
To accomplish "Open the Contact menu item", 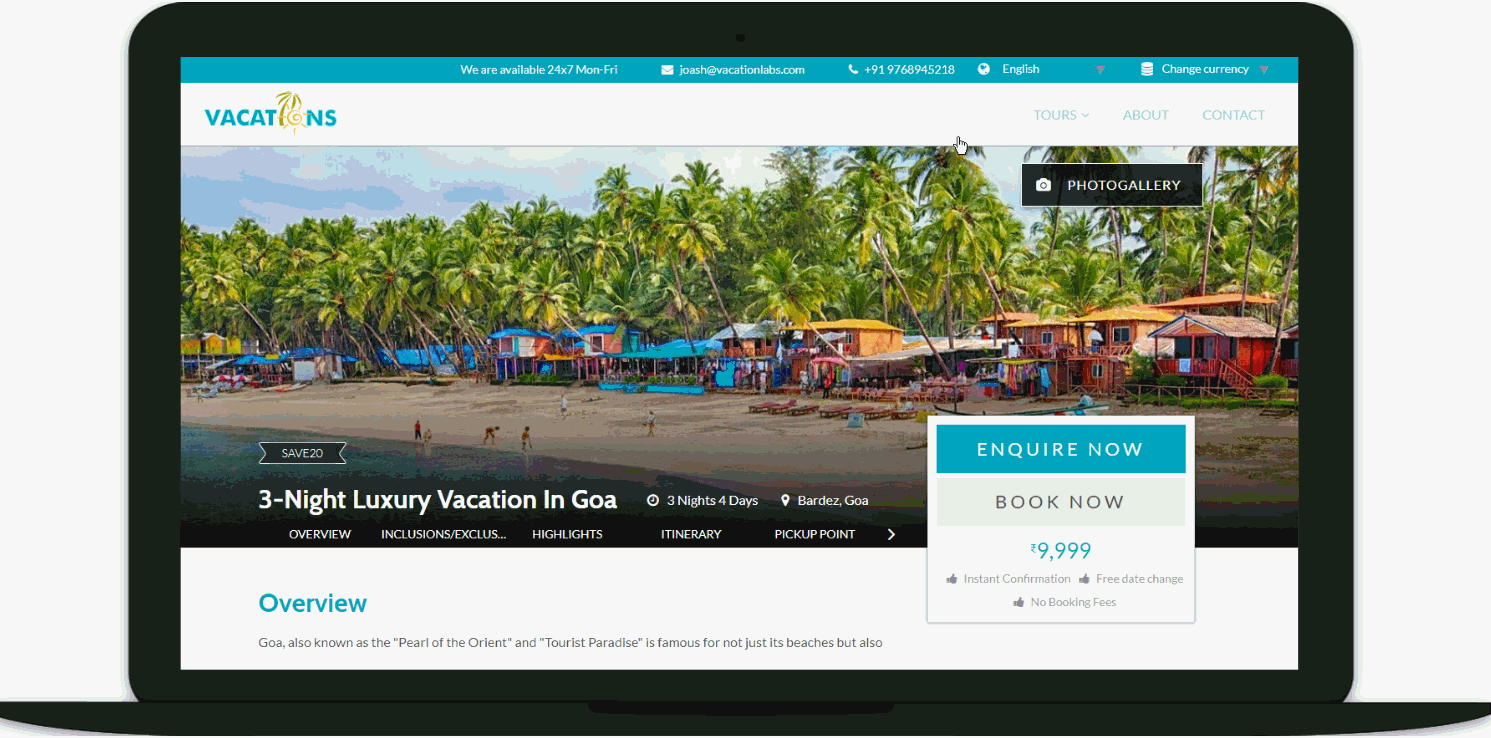I will [1233, 115].
